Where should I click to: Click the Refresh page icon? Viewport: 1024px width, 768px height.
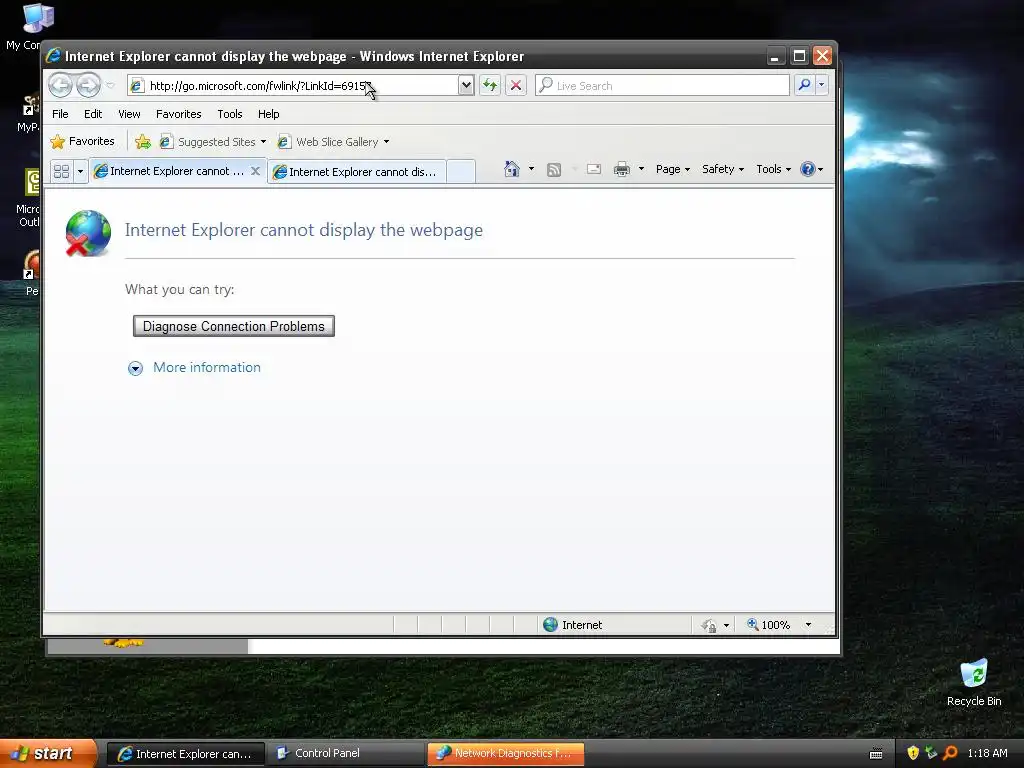tap(490, 85)
